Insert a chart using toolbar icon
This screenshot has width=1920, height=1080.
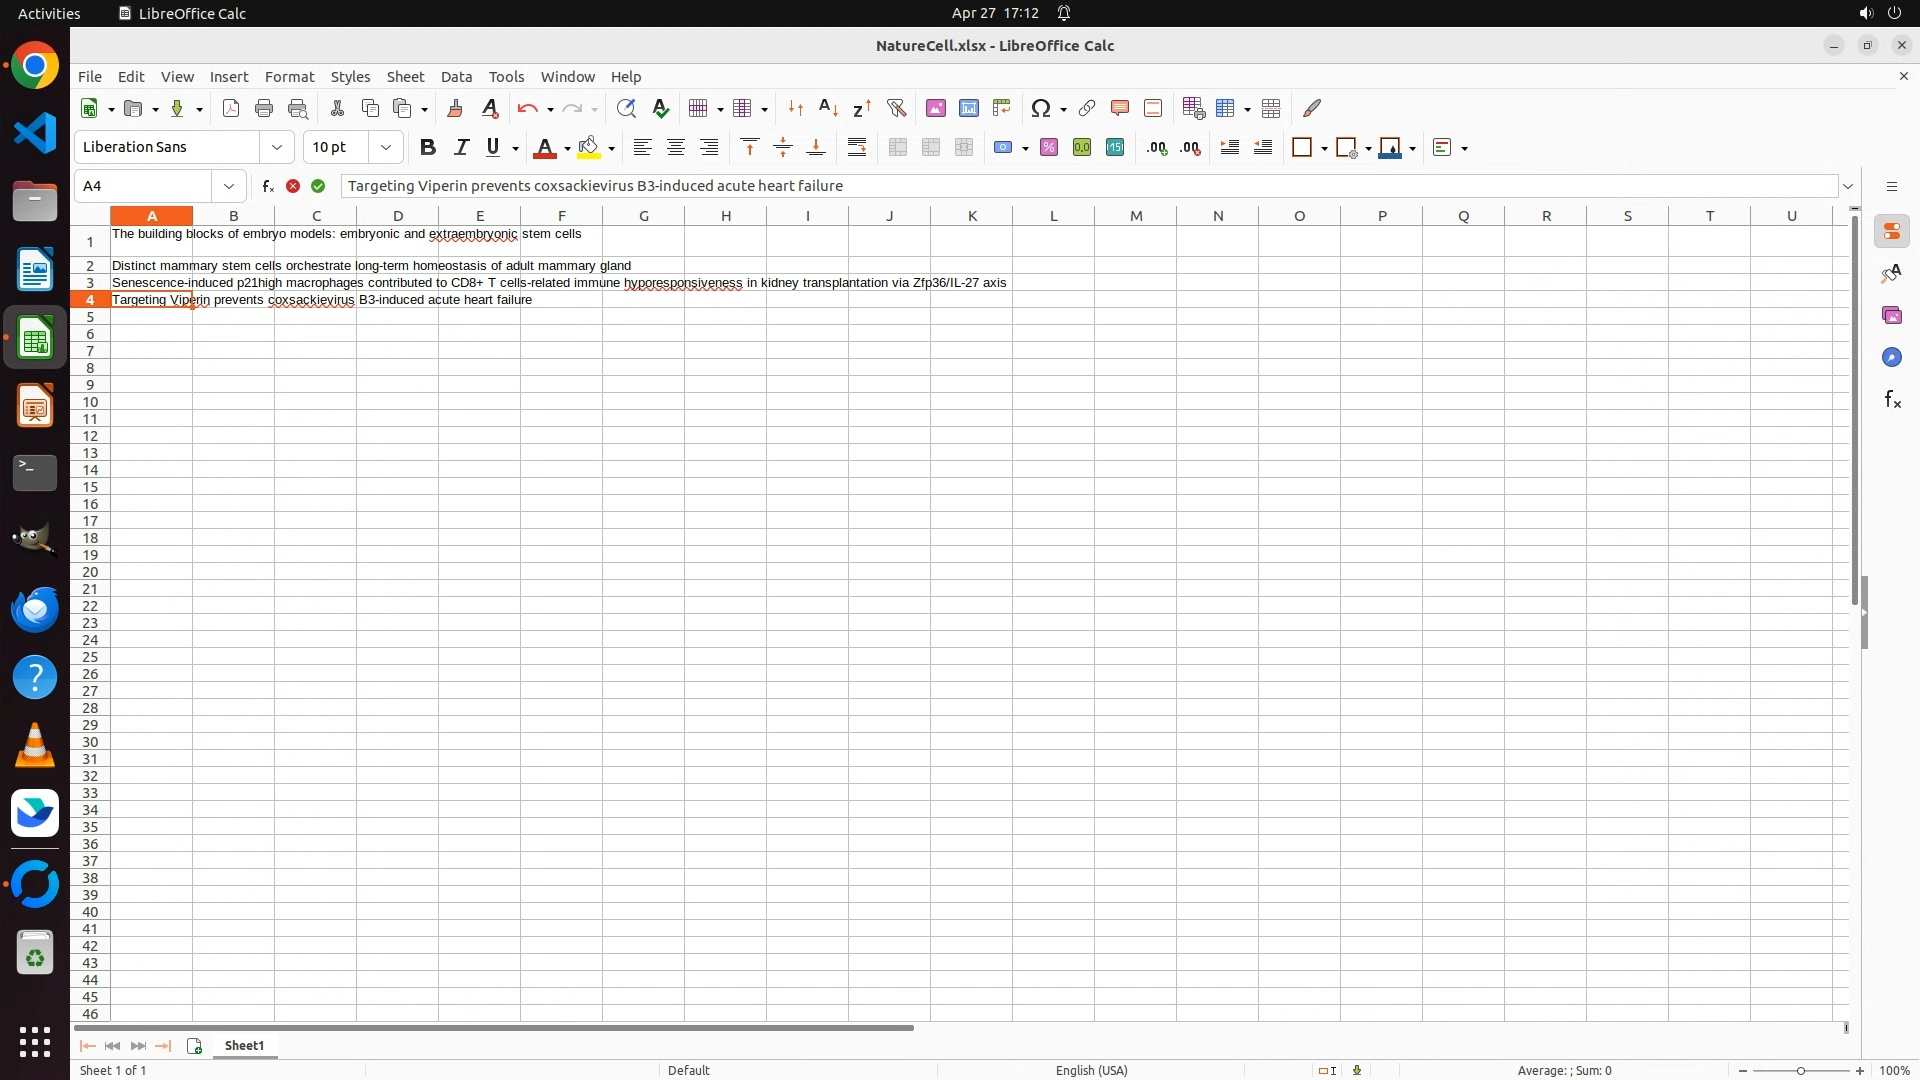pos(968,108)
